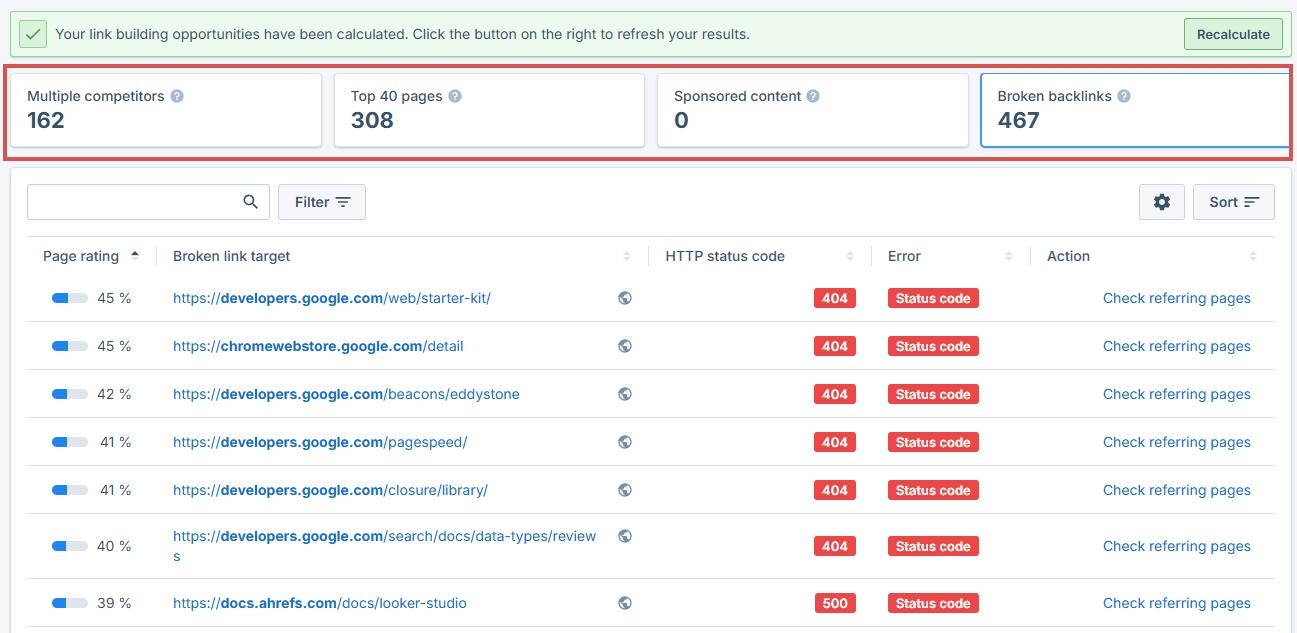Open Check referring pages for beacons/eddystone

coord(1176,394)
